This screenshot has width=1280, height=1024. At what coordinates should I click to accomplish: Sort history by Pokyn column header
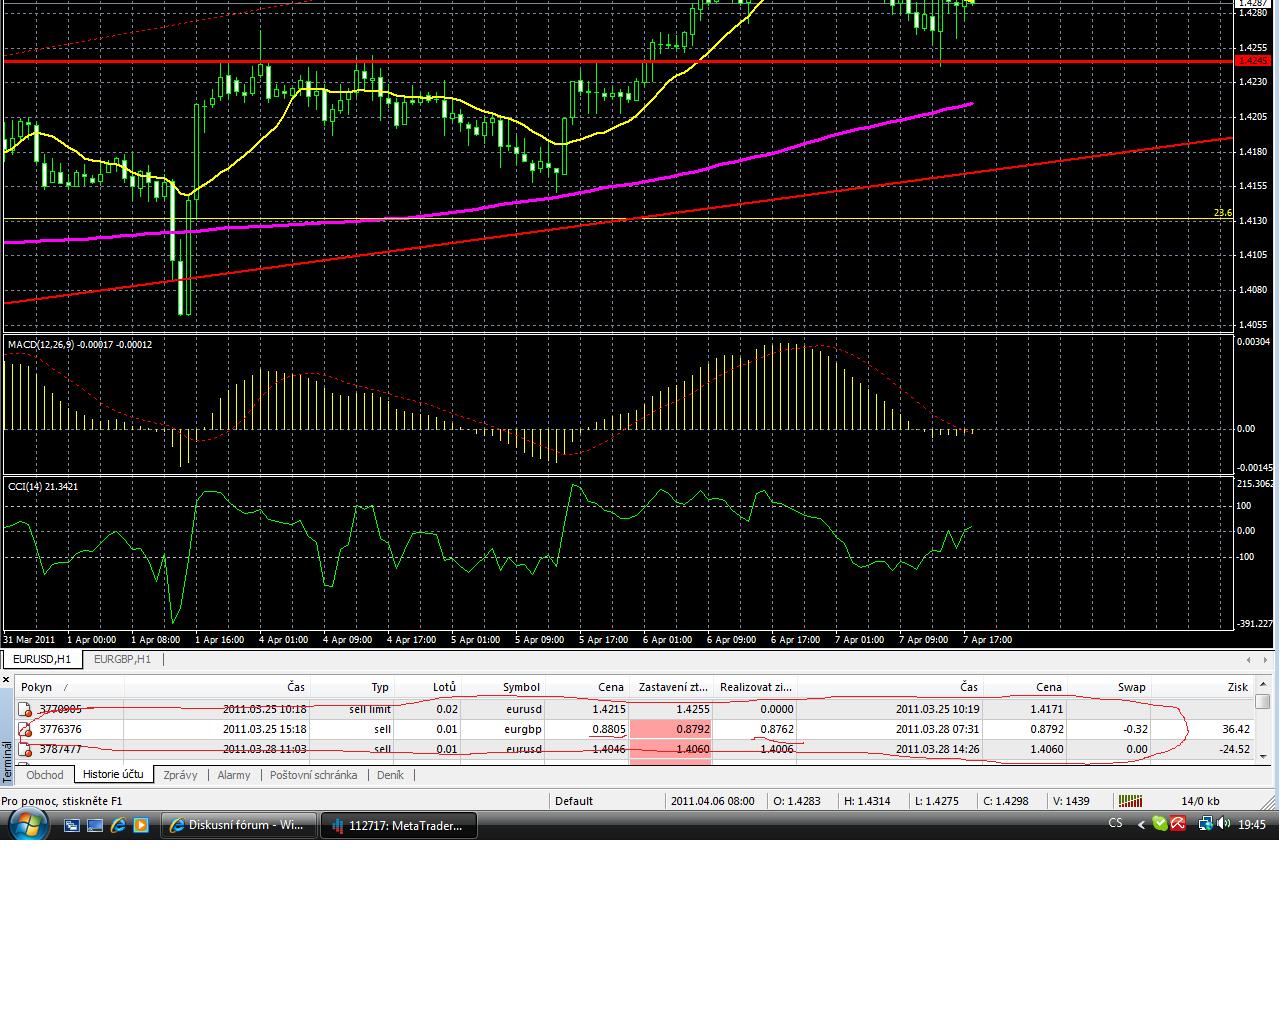click(37, 687)
